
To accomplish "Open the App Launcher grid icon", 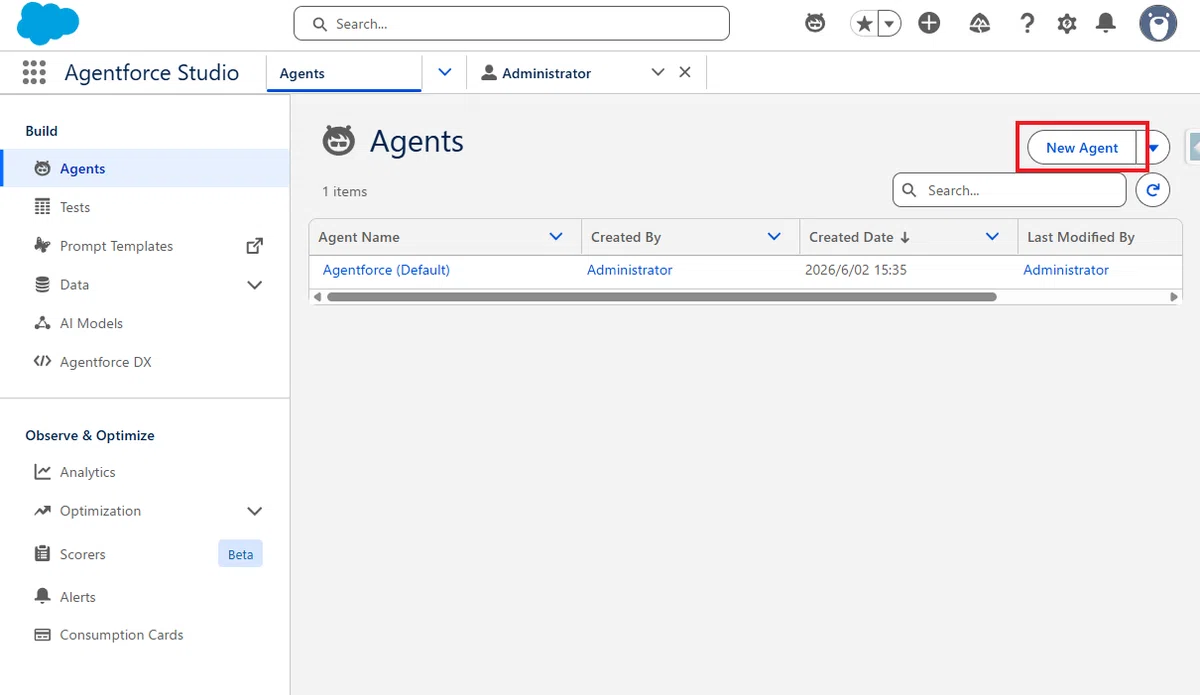I will (34, 73).
